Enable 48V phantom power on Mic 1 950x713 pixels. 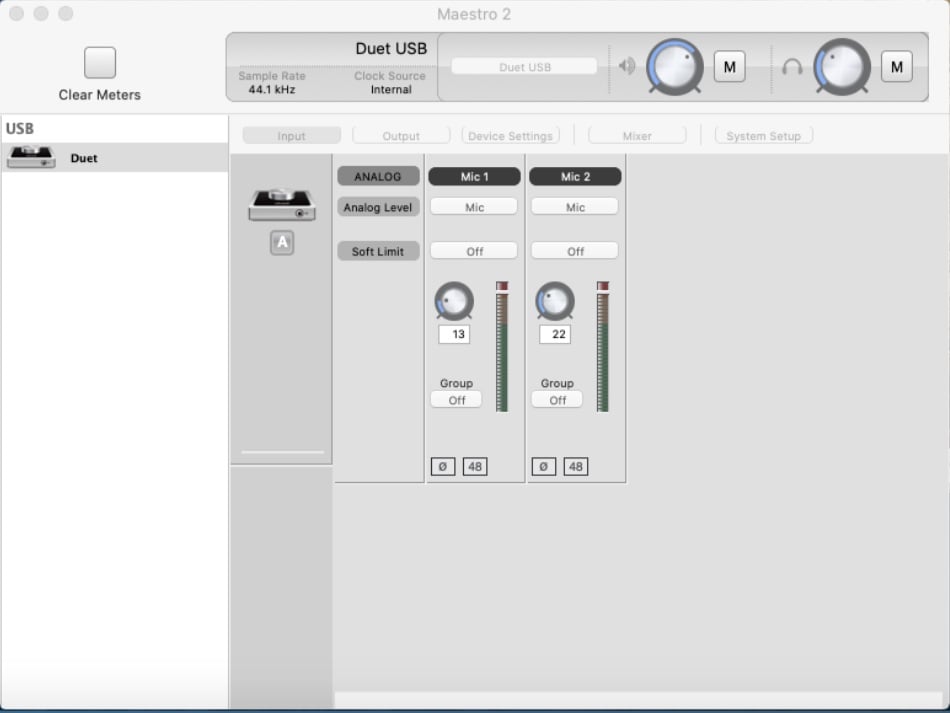click(x=475, y=466)
